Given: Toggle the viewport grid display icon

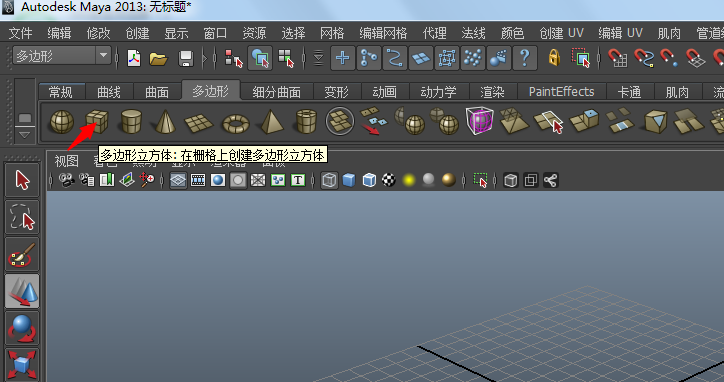Looking at the screenshot, I should coord(178,180).
